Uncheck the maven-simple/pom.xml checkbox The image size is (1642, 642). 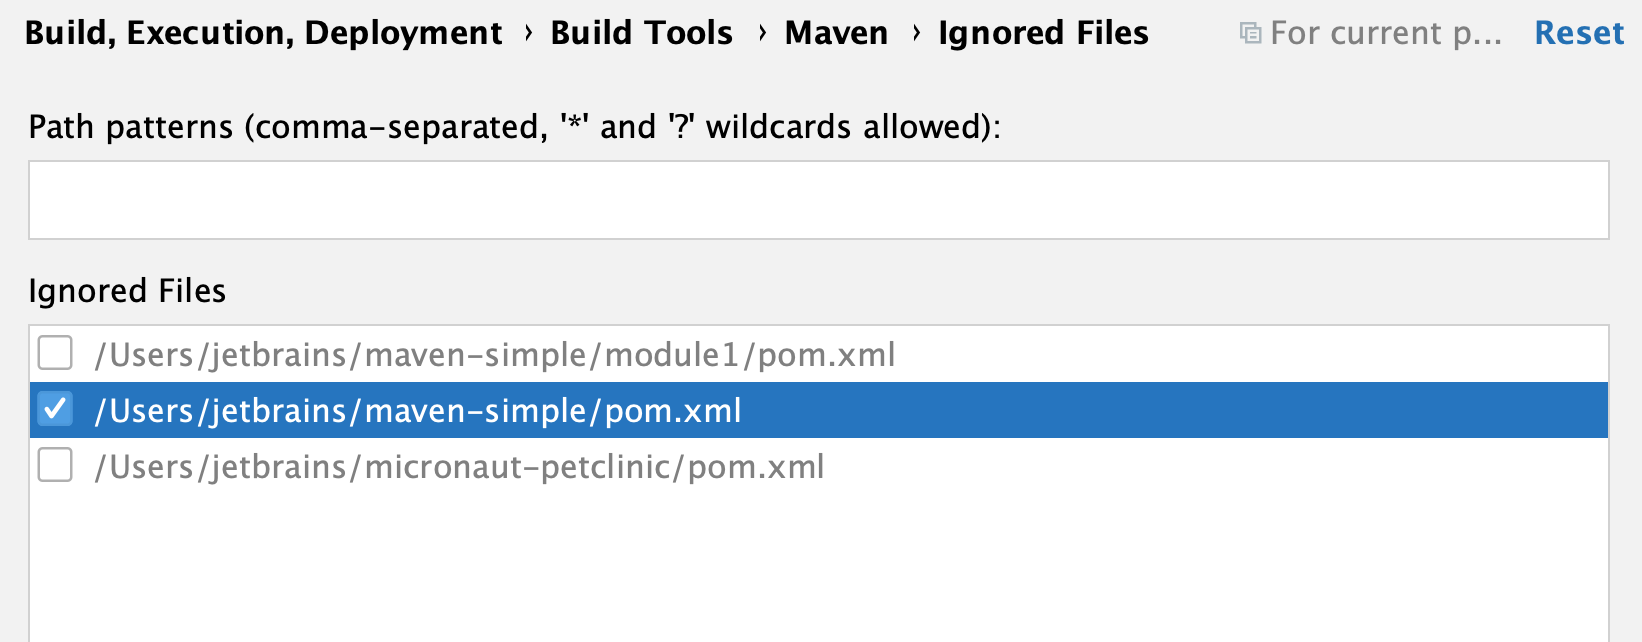[55, 409]
